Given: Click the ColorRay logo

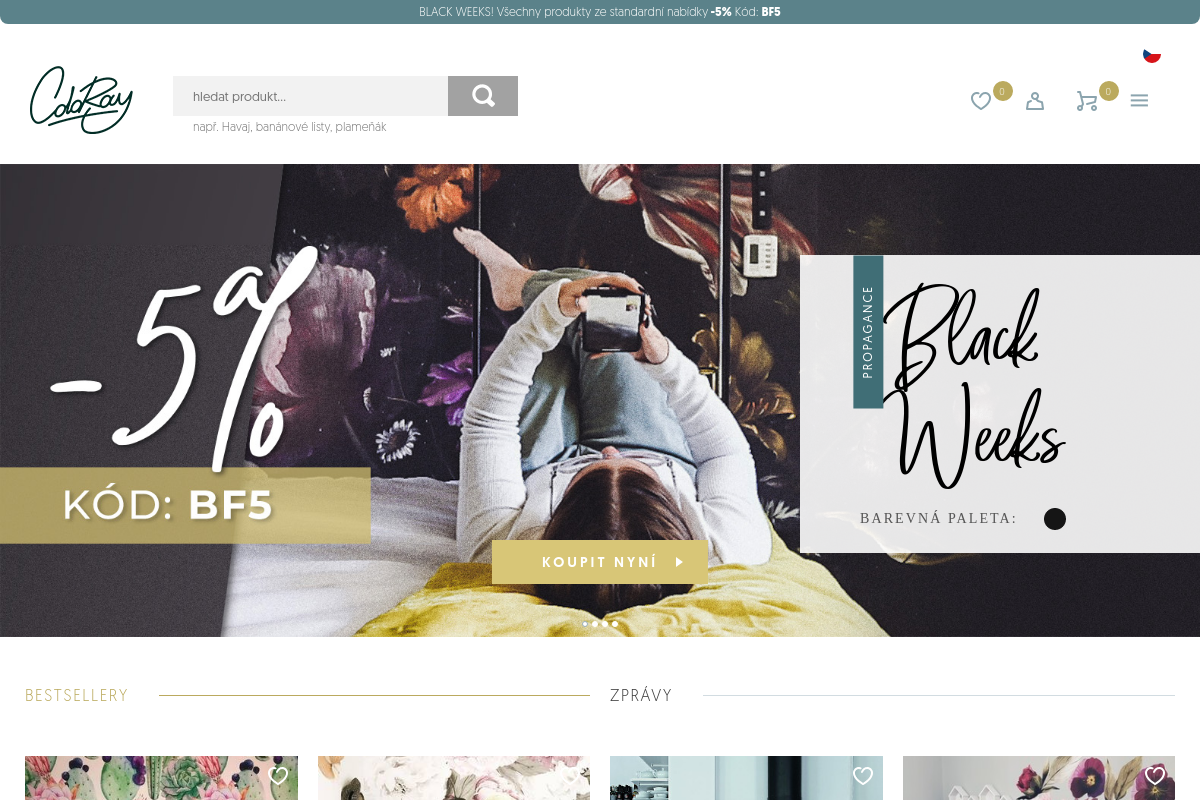Looking at the screenshot, I should [81, 99].
